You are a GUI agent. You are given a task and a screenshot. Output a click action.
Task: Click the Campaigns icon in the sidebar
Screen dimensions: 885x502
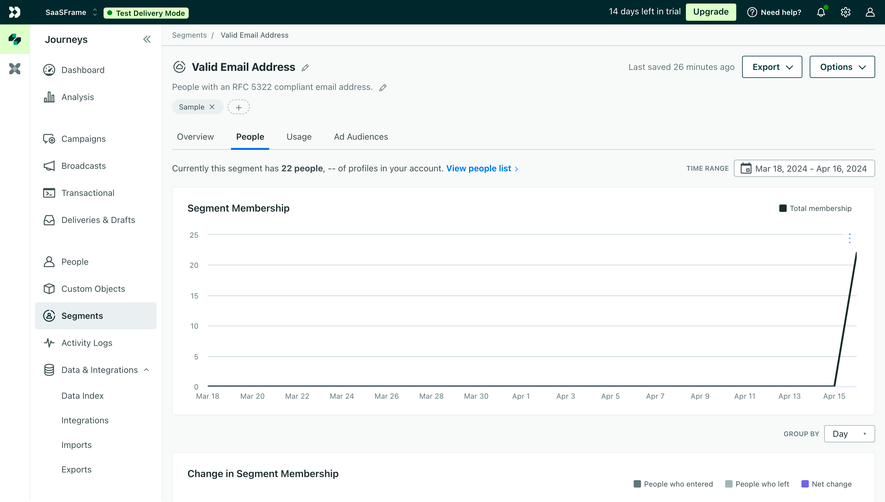pyautogui.click(x=49, y=139)
